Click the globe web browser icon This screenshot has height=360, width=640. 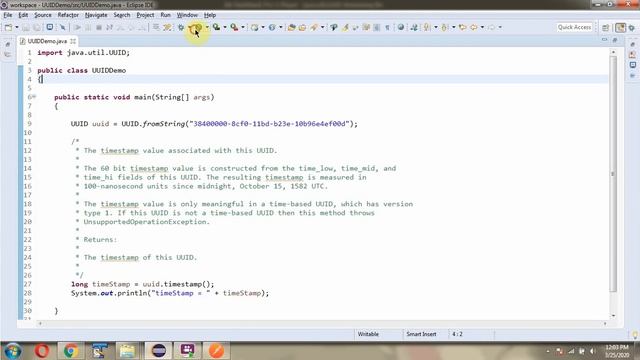click(x=401, y=27)
